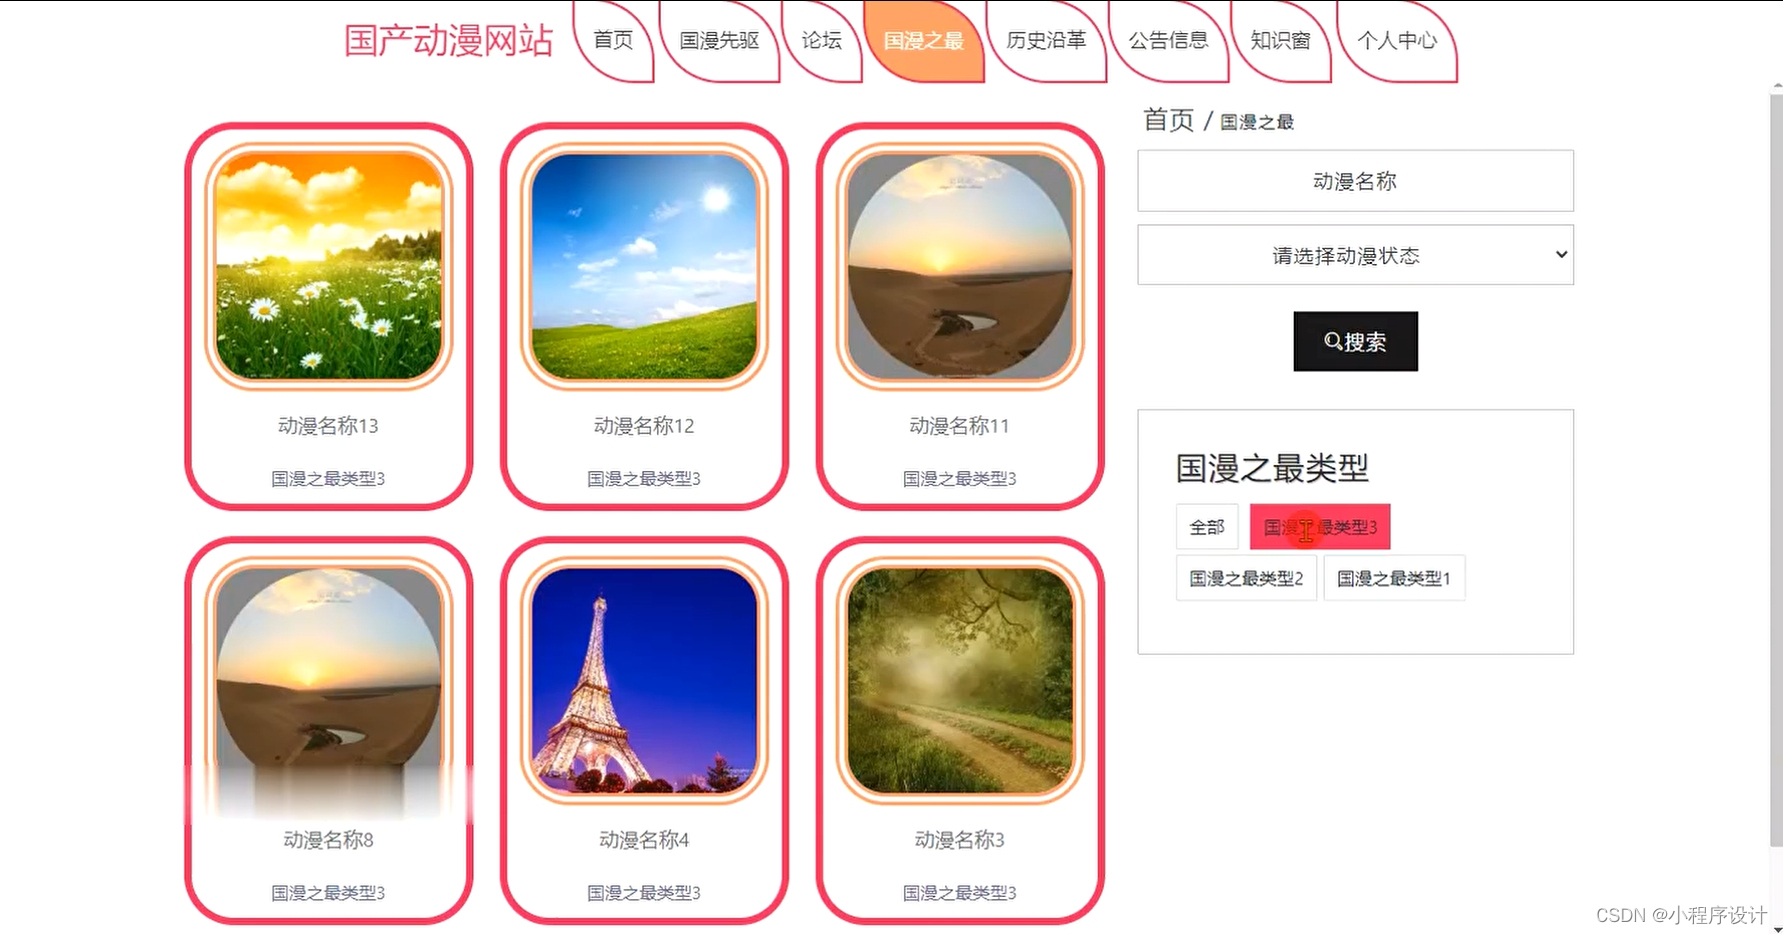Click the magnifier icon on 搜索 button

(1333, 341)
